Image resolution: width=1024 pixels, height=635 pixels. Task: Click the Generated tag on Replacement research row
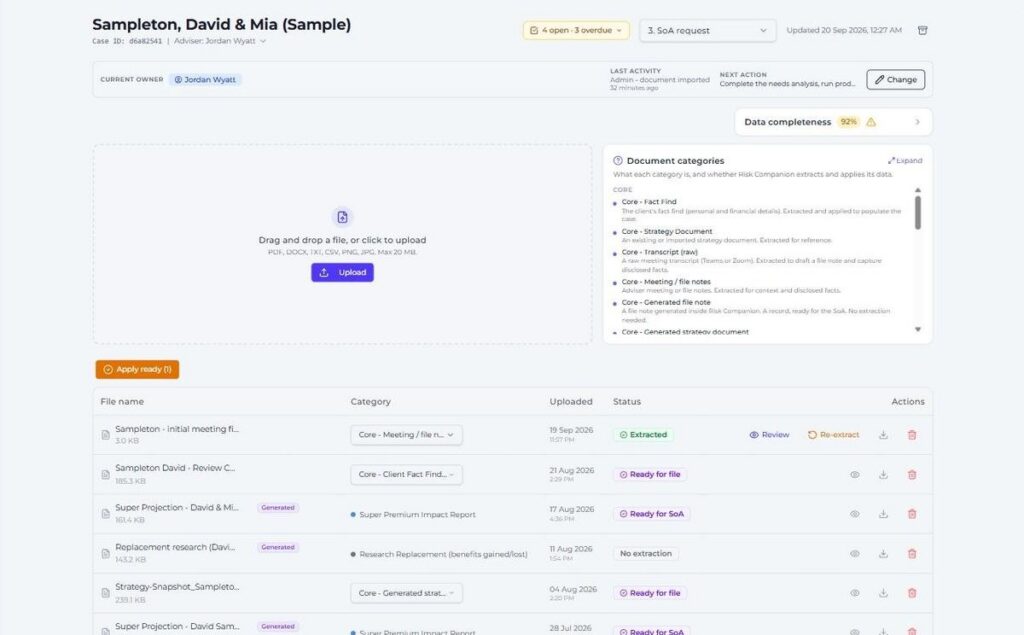pyautogui.click(x=278, y=547)
